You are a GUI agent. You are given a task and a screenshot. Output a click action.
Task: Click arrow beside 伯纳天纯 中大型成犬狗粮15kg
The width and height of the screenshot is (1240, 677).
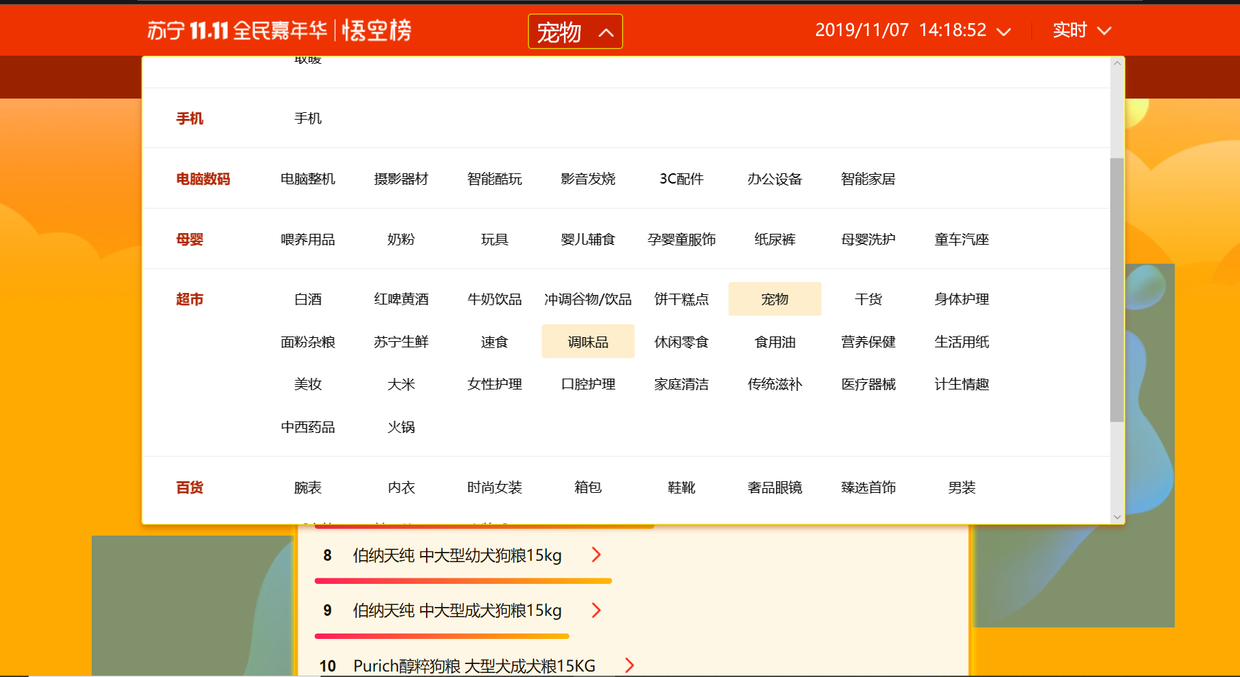pyautogui.click(x=596, y=610)
